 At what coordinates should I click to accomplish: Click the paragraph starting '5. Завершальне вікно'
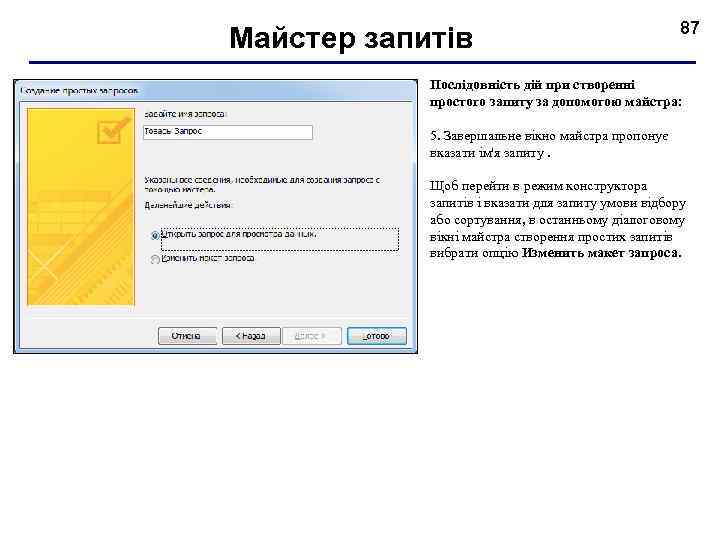click(549, 145)
